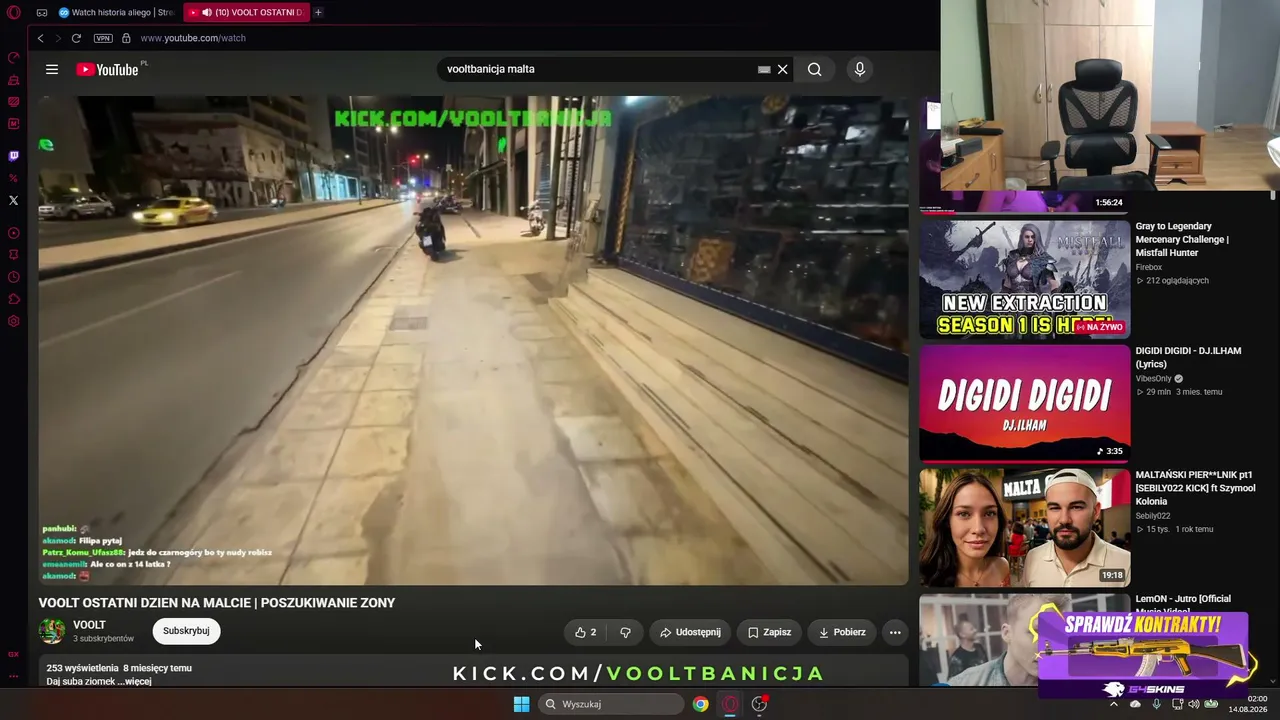
Task: Click the 'SPRAWDŹ KONTRAKTY!' G4Skins banner
Action: pos(1143,655)
